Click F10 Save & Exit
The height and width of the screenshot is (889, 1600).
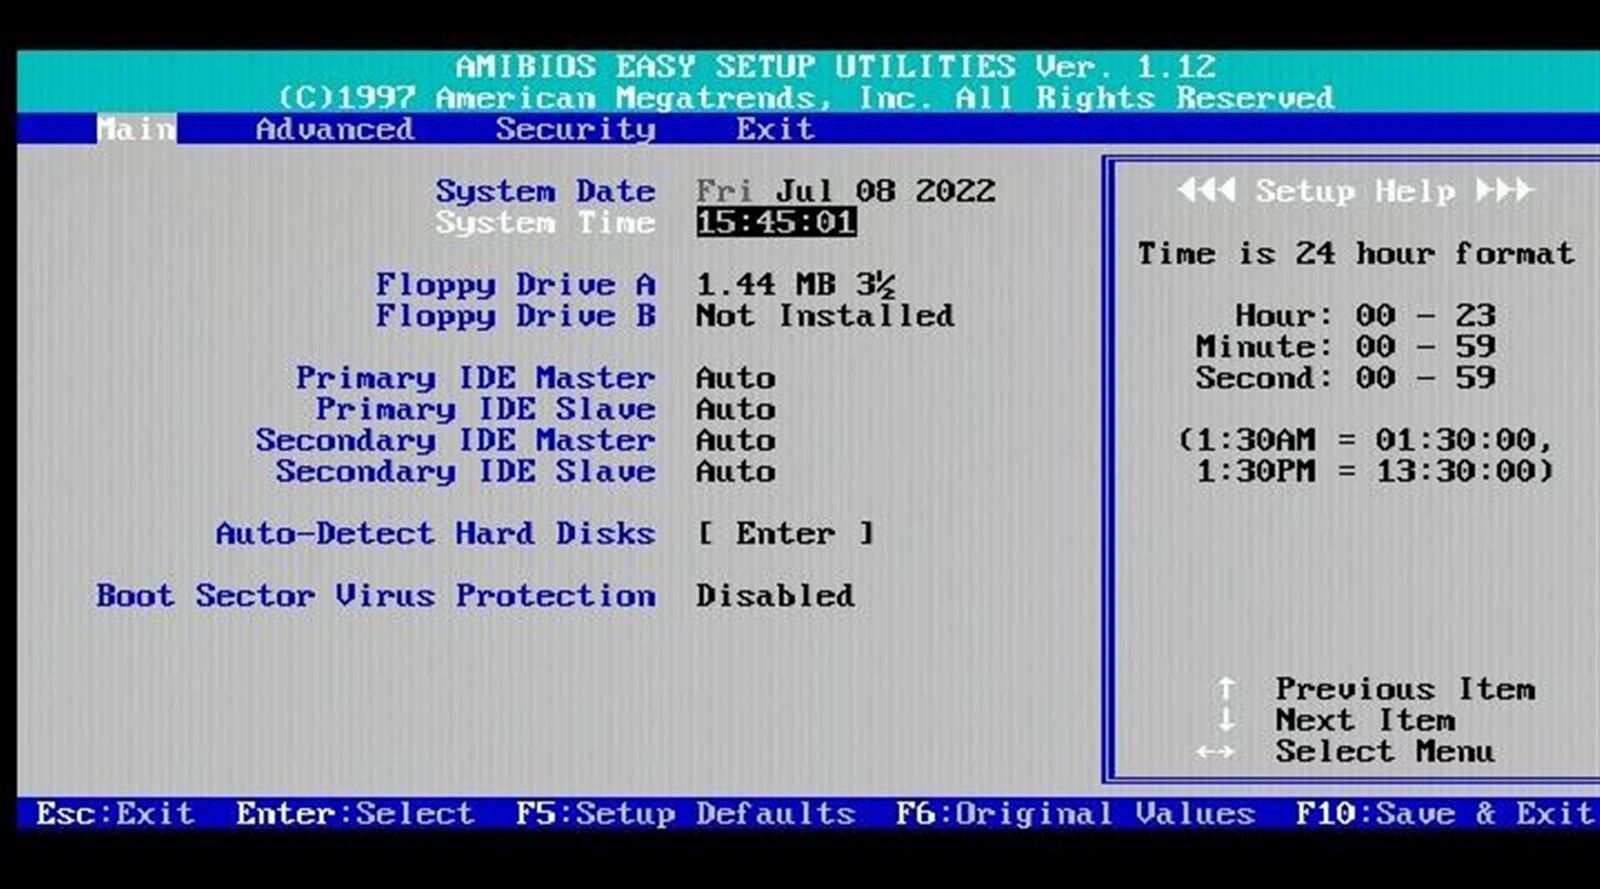pyautogui.click(x=1444, y=813)
